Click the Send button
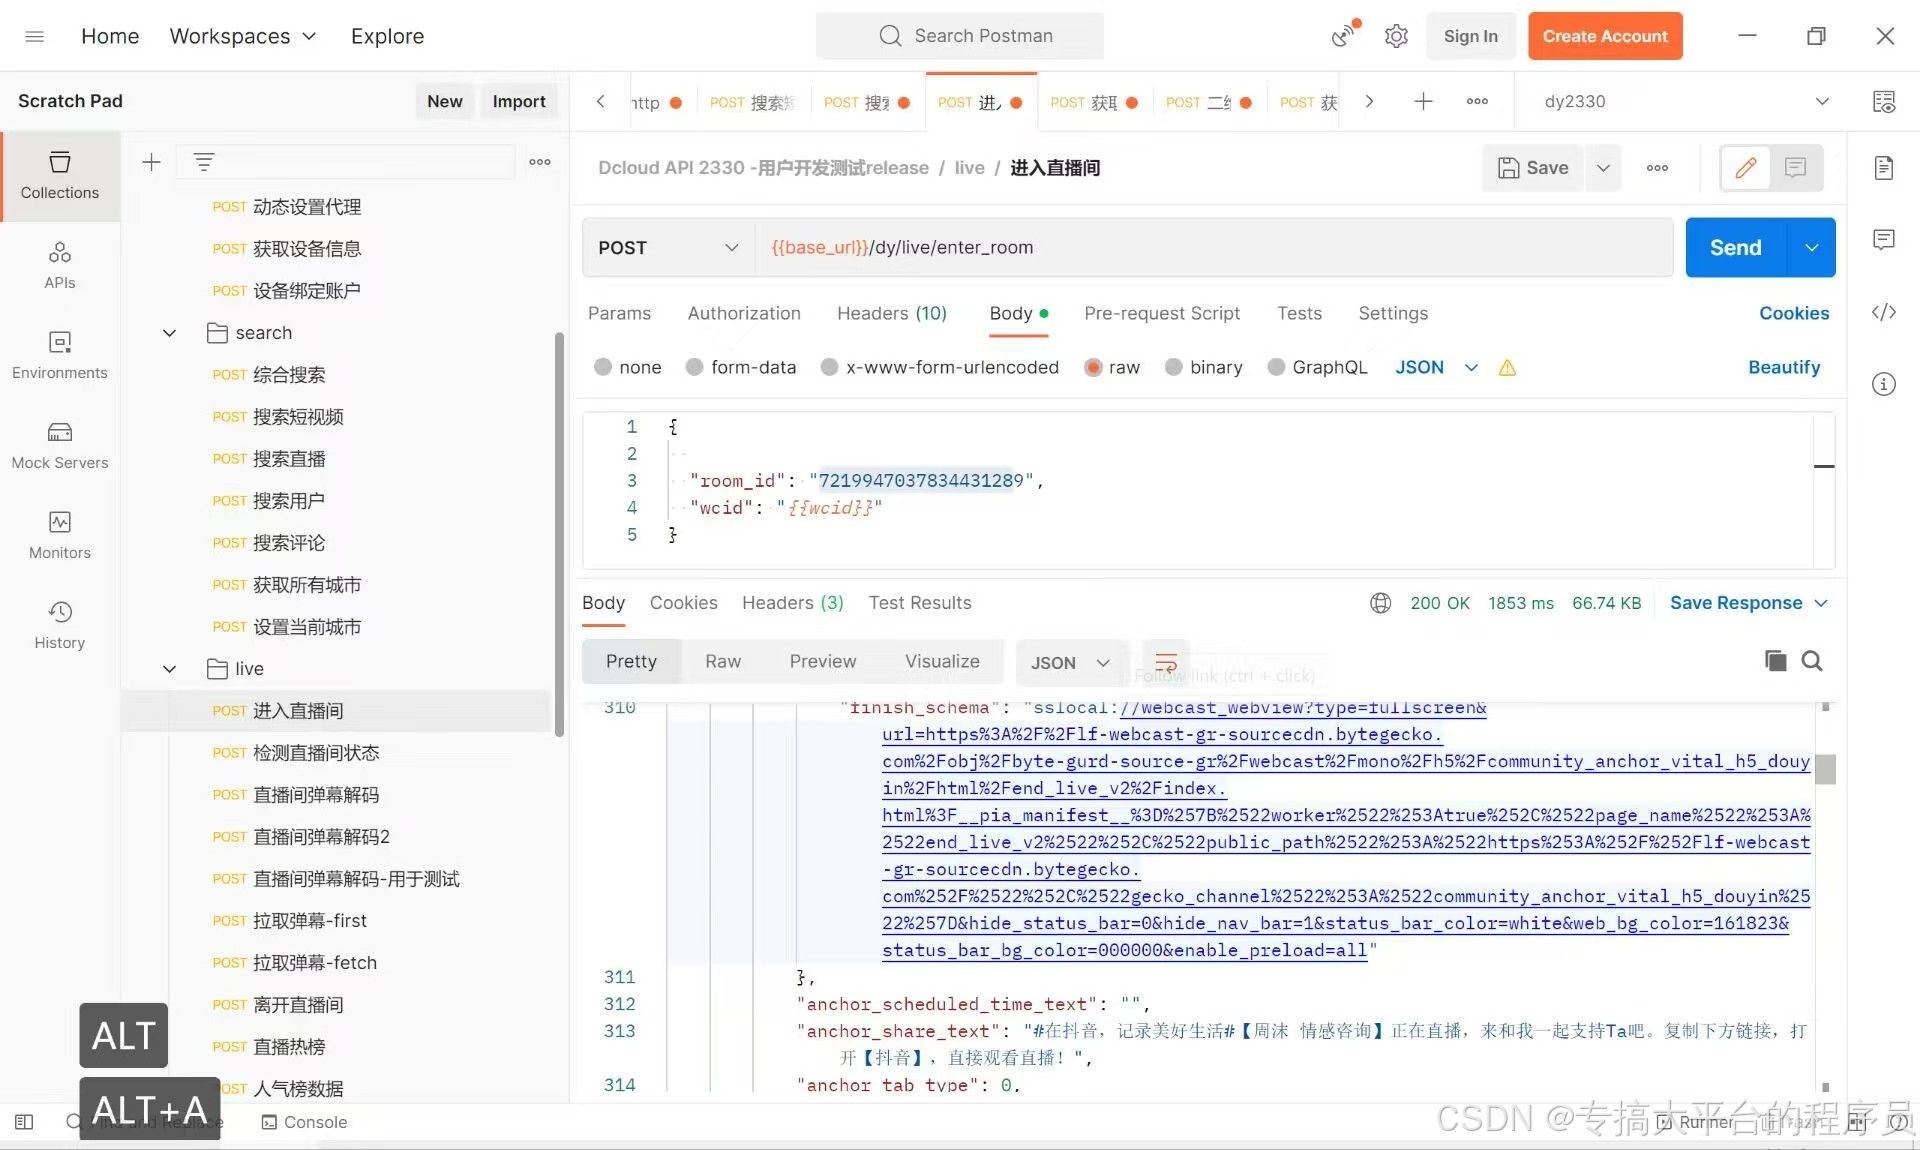 click(1735, 247)
